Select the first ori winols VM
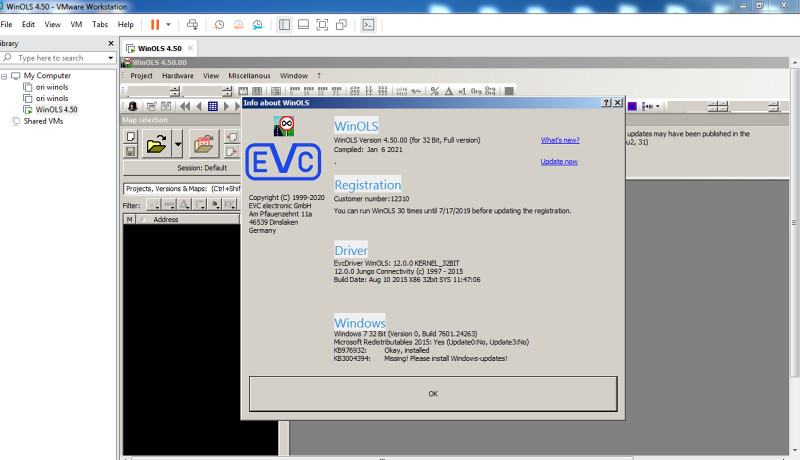800x460 pixels. 52,87
